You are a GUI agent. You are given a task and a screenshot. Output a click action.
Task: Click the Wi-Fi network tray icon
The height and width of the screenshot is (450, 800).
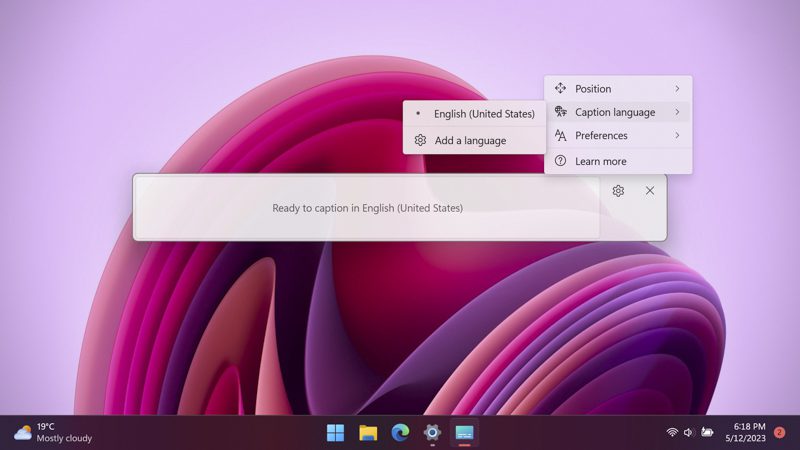[672, 433]
